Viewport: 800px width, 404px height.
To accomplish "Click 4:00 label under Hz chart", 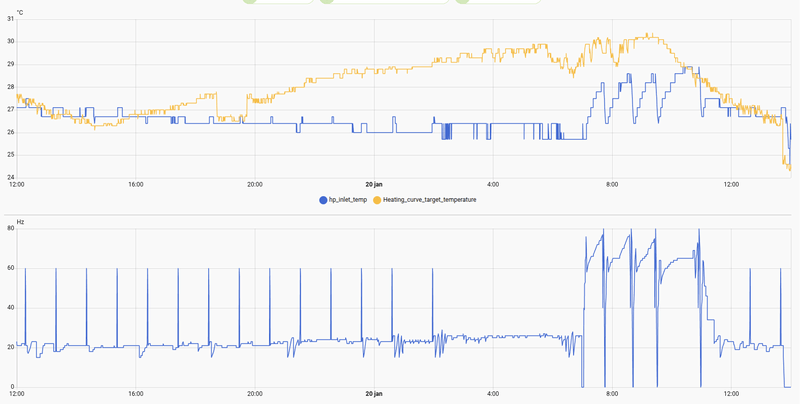I will (493, 394).
